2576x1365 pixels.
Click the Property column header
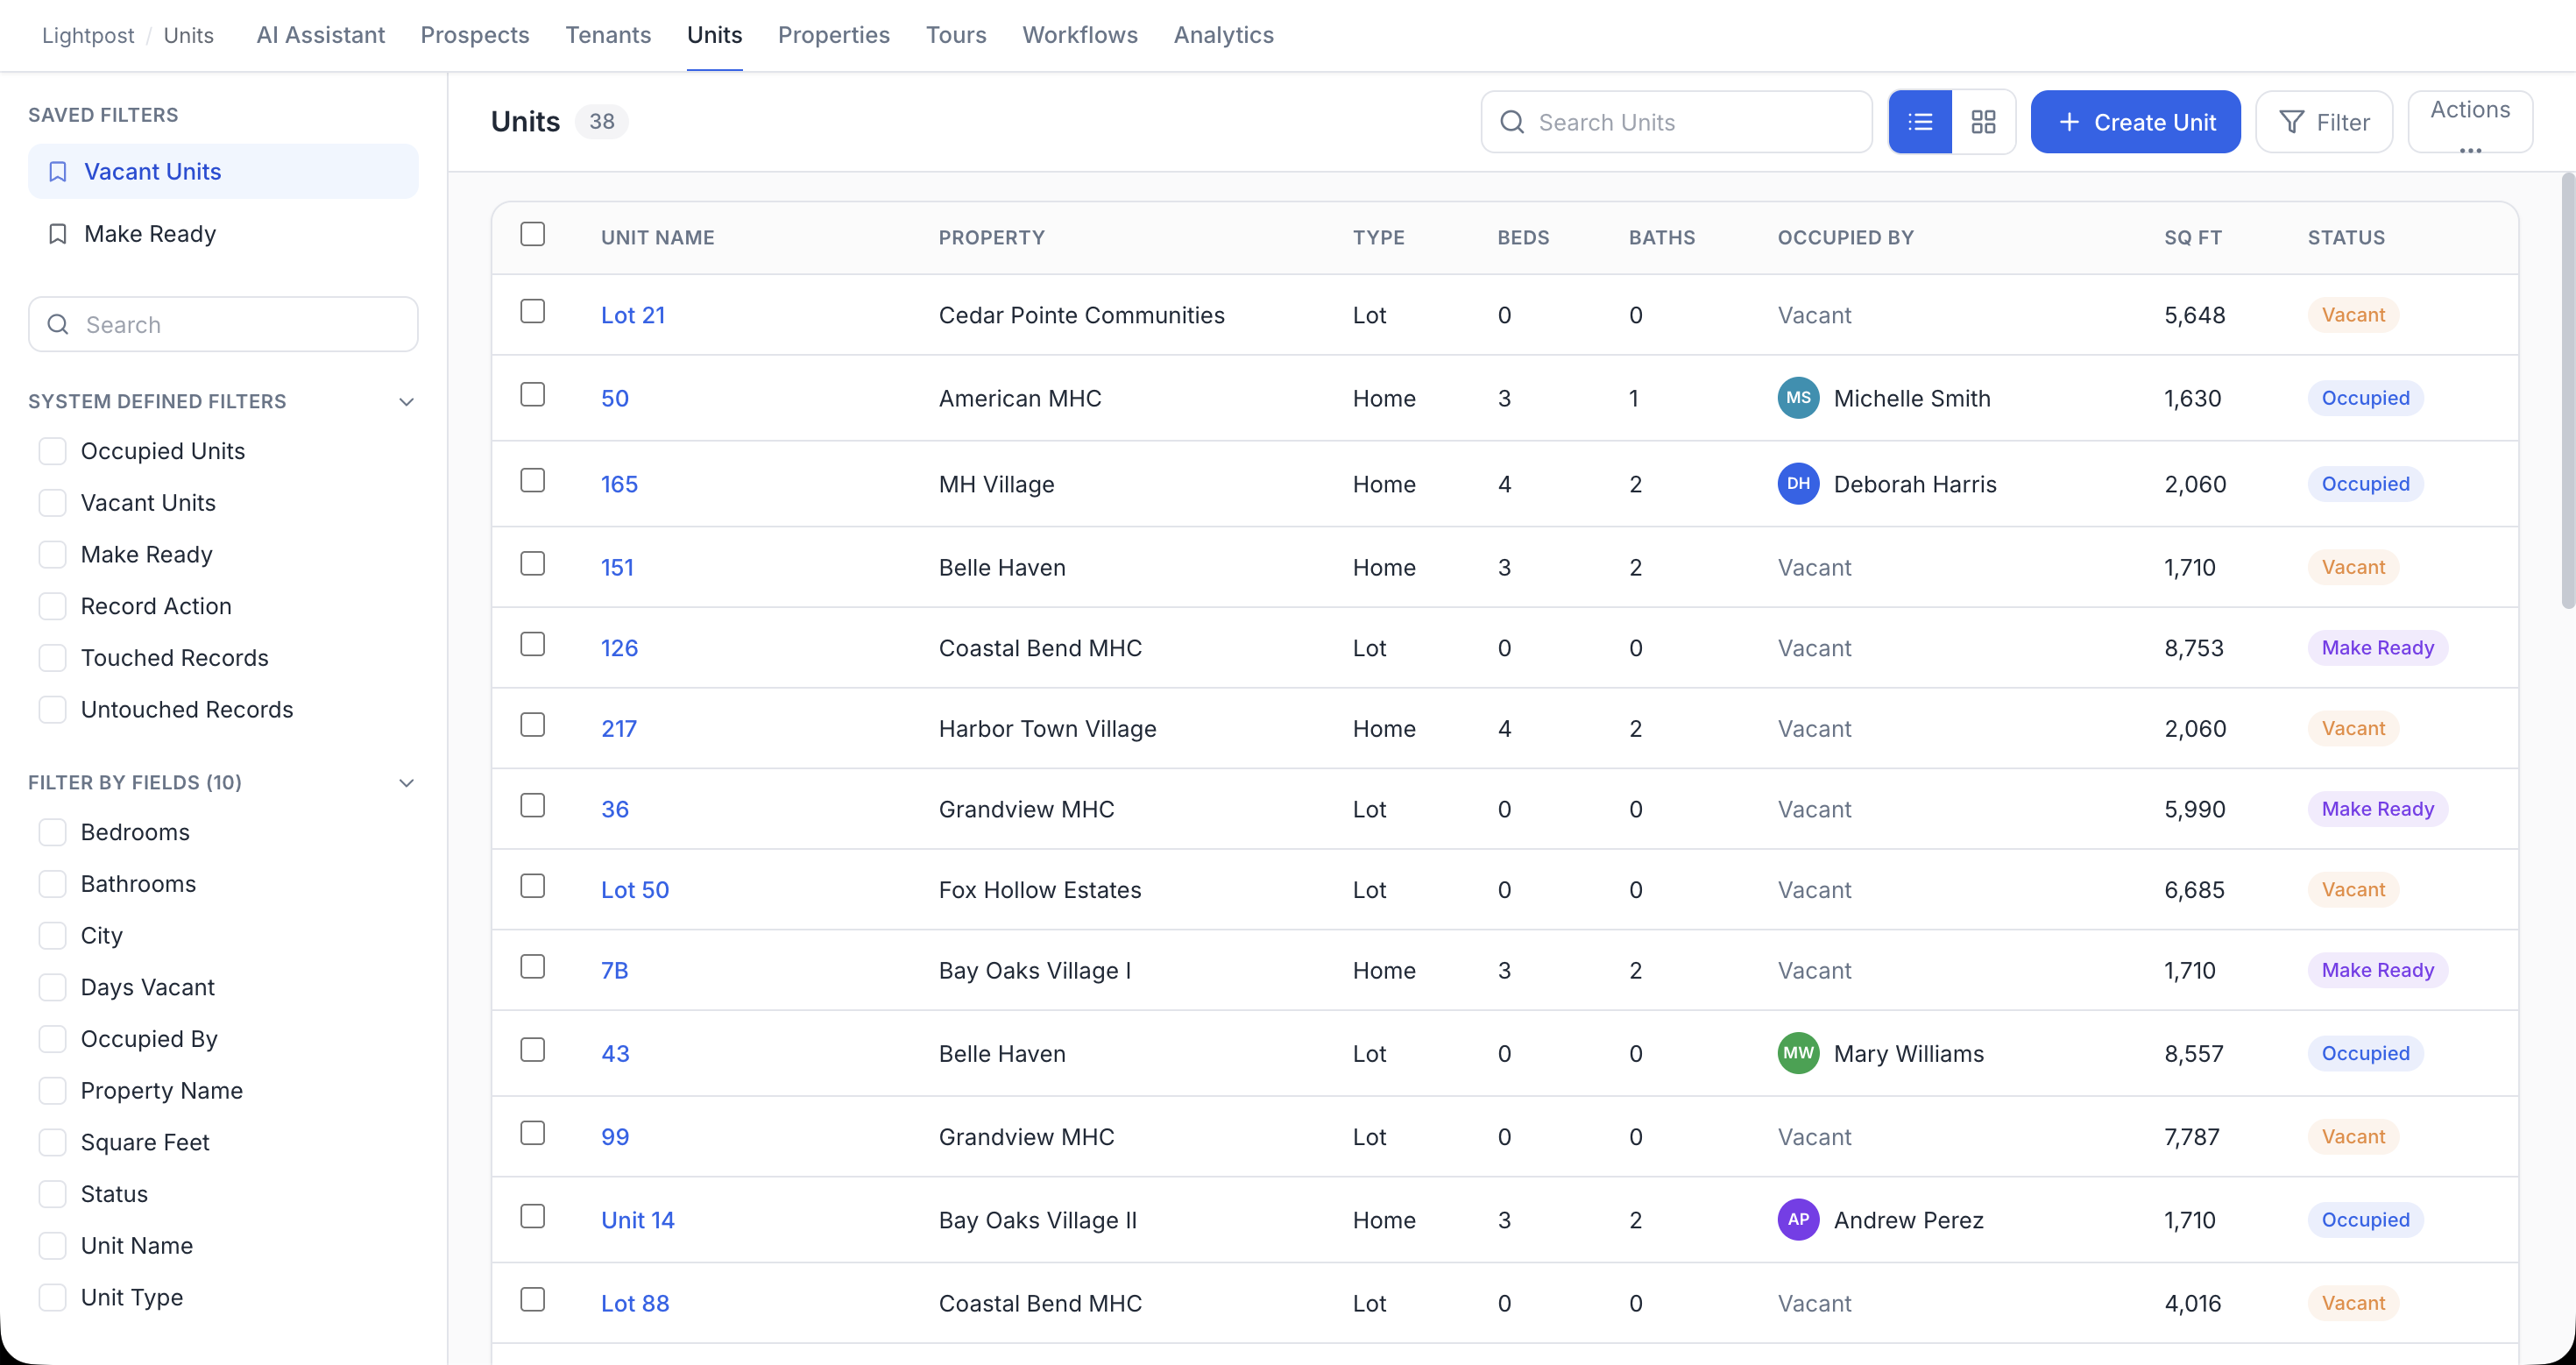(991, 238)
